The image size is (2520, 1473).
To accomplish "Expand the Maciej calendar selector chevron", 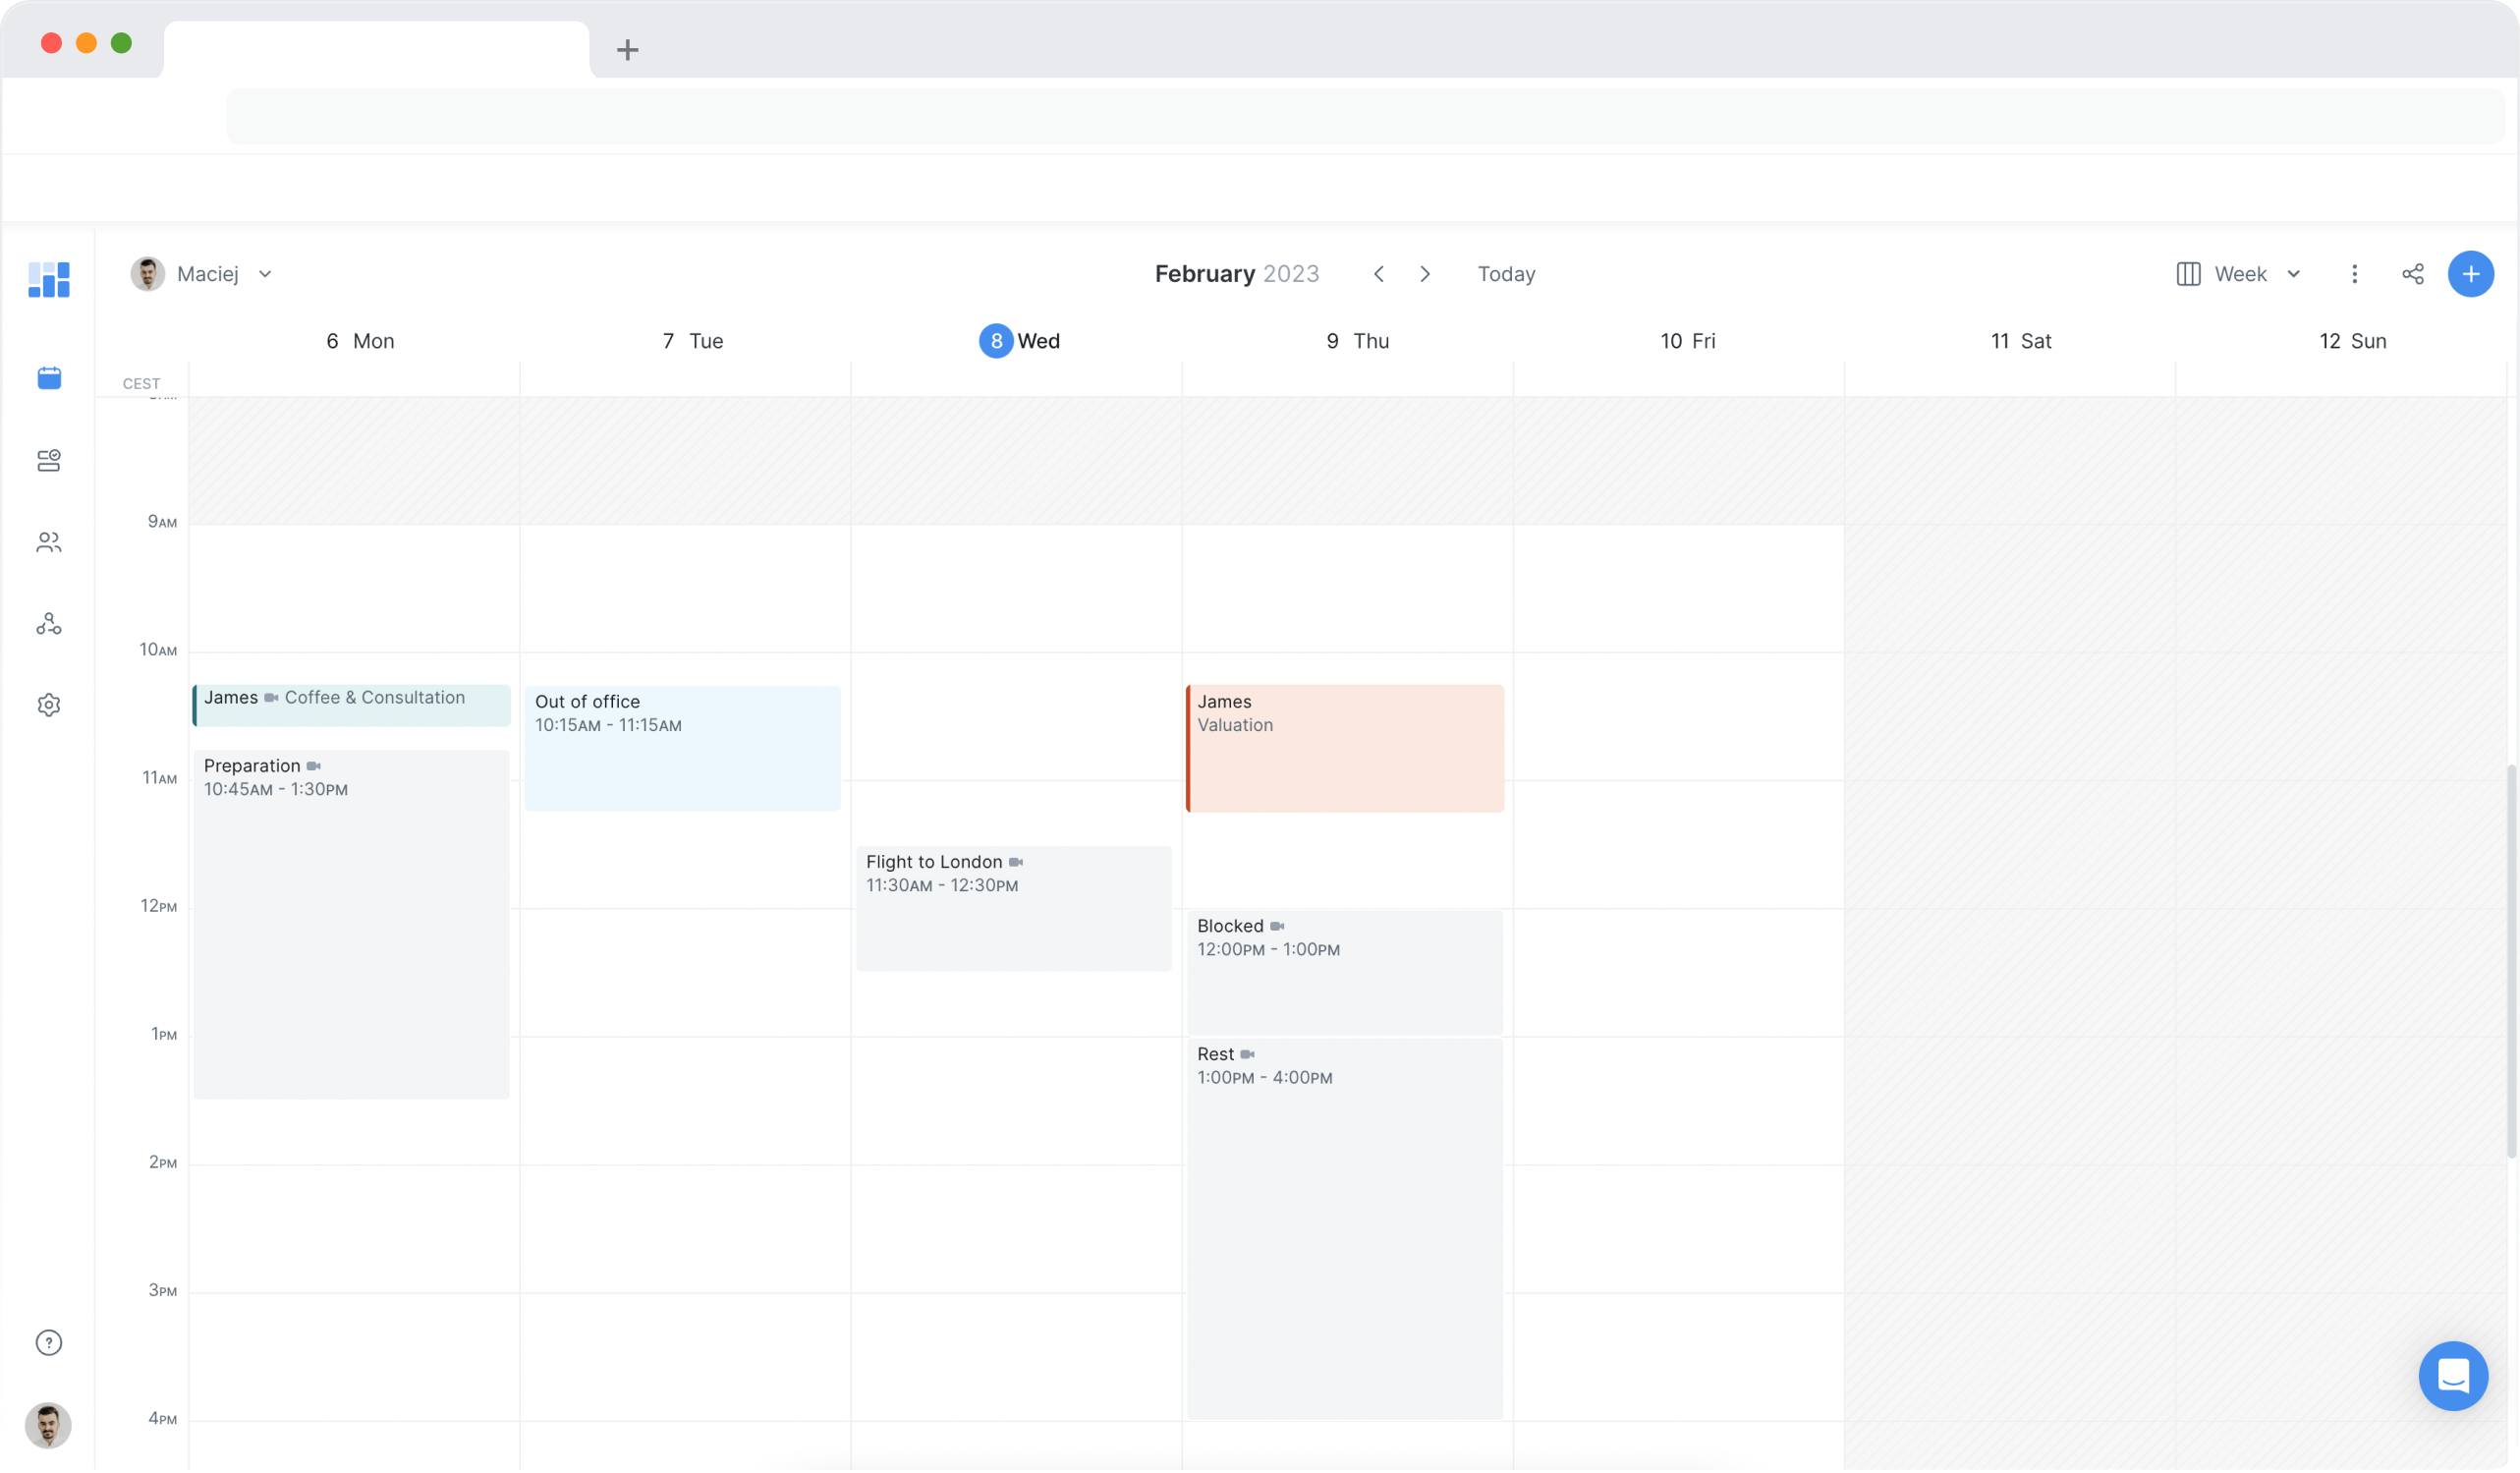I will coord(265,274).
